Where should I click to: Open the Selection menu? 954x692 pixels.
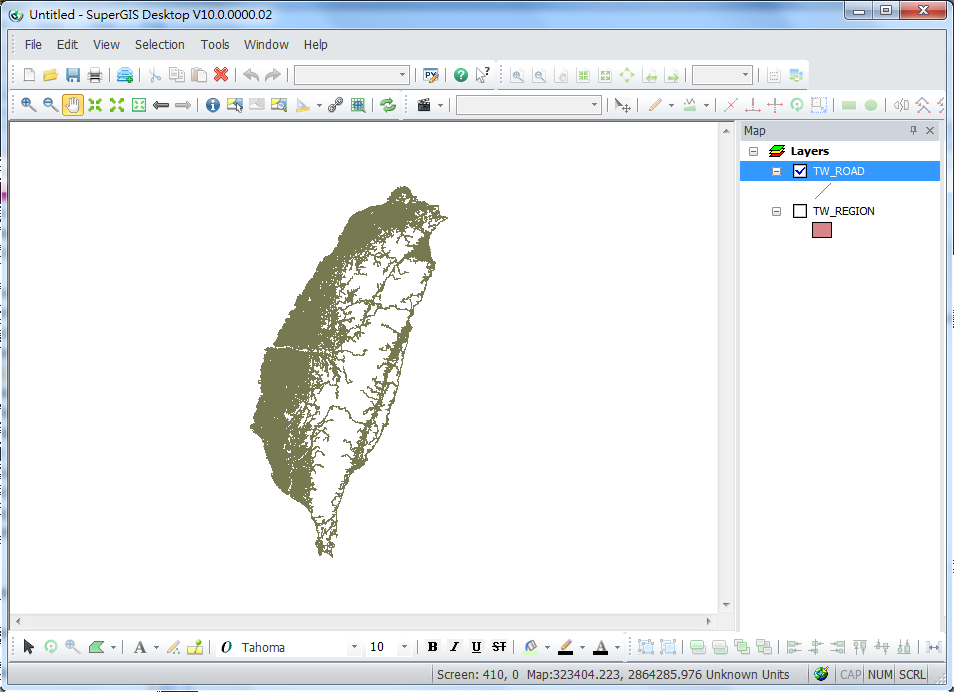[x=160, y=45]
